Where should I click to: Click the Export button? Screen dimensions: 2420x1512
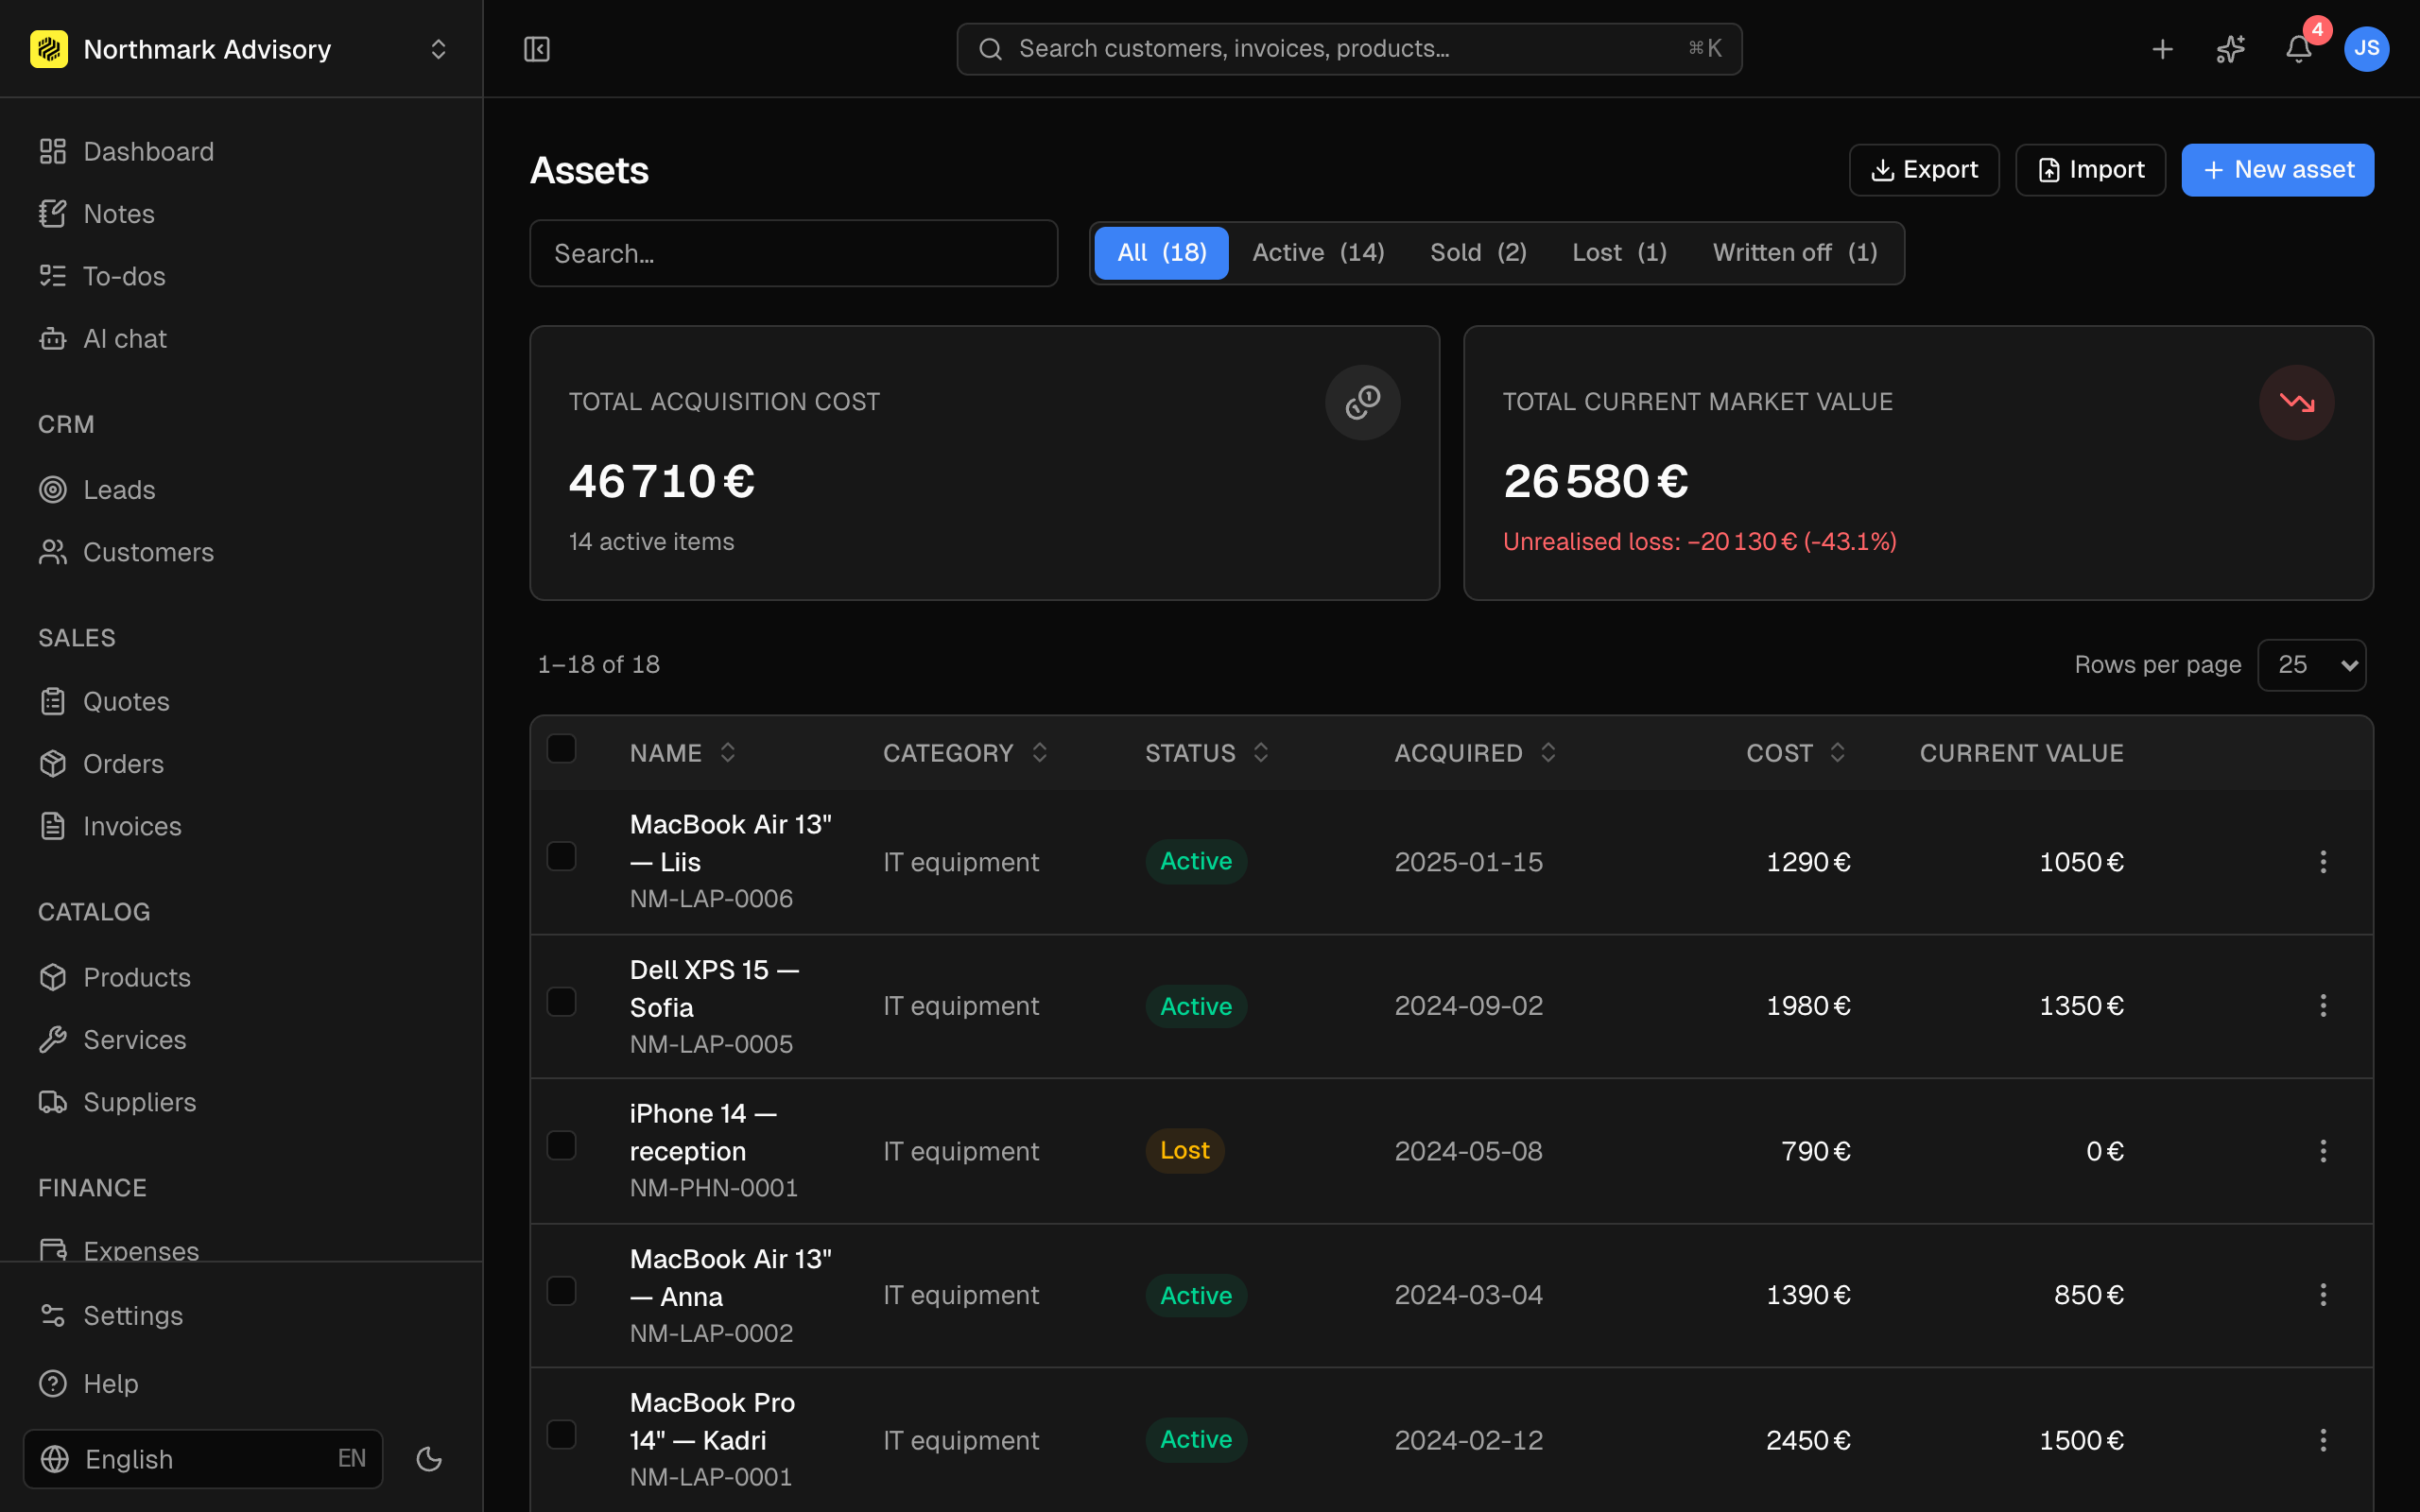click(1924, 170)
